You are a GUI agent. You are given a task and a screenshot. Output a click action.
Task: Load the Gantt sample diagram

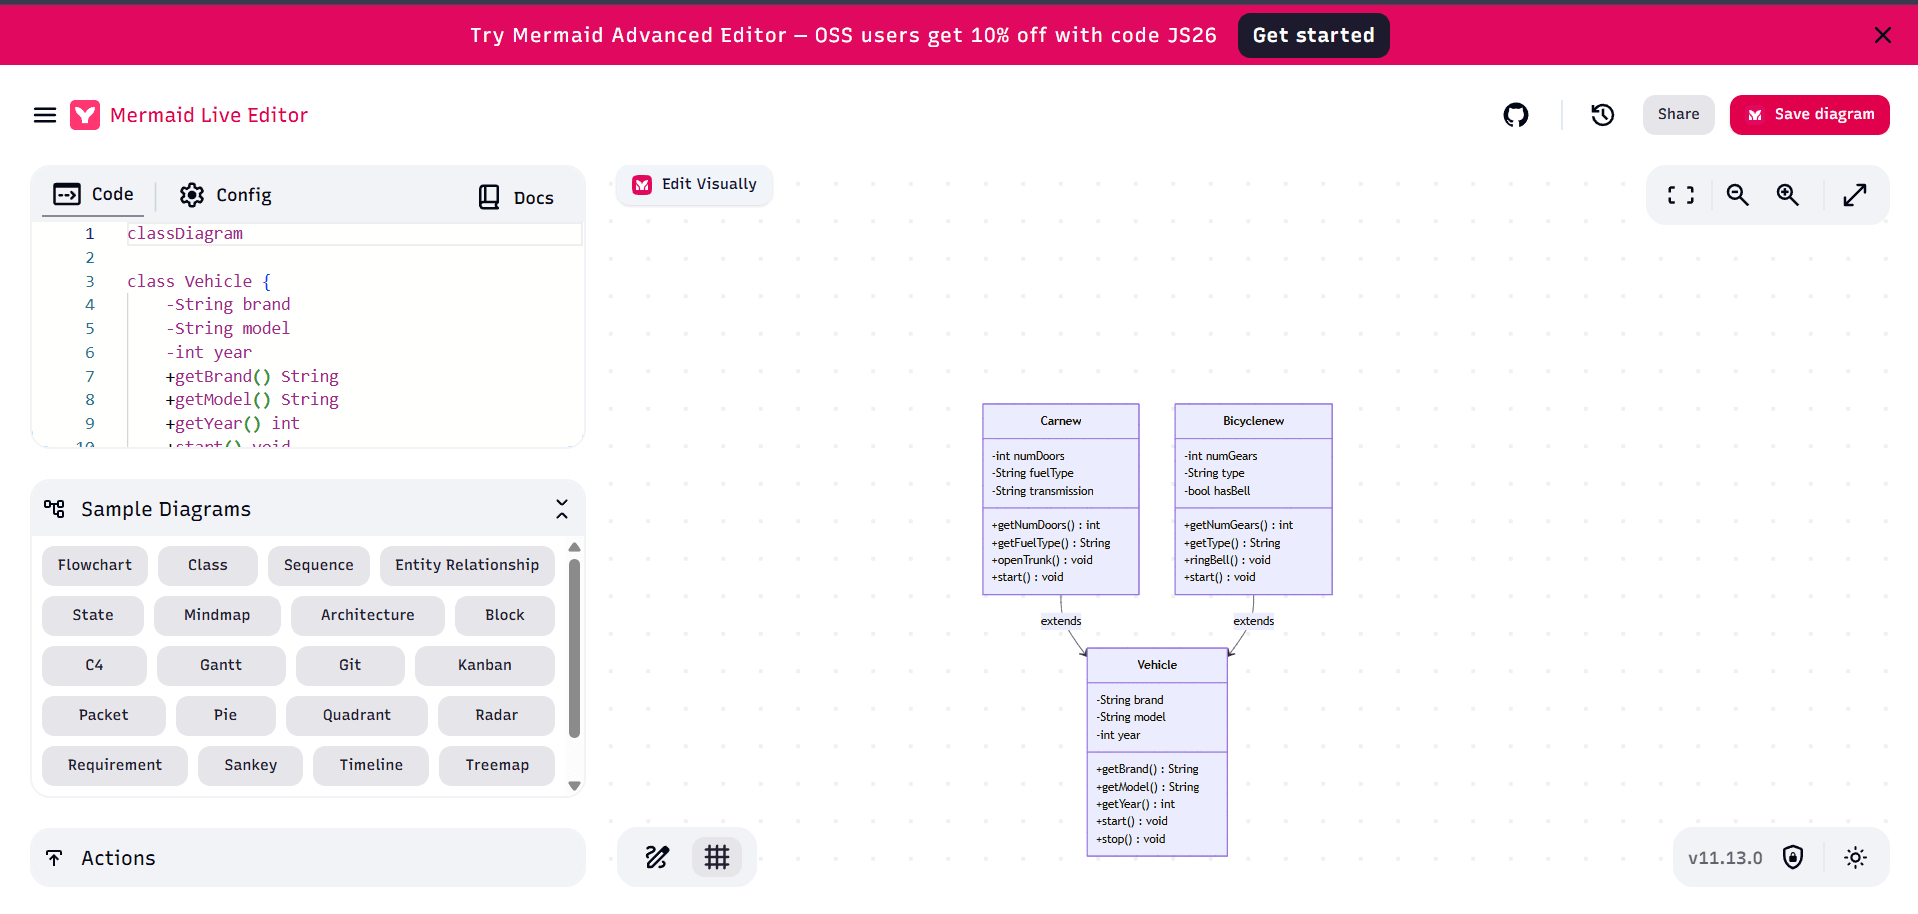pyautogui.click(x=221, y=666)
